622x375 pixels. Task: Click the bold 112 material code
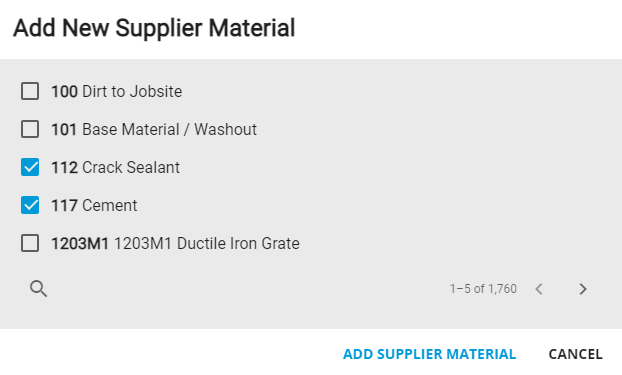pos(64,167)
